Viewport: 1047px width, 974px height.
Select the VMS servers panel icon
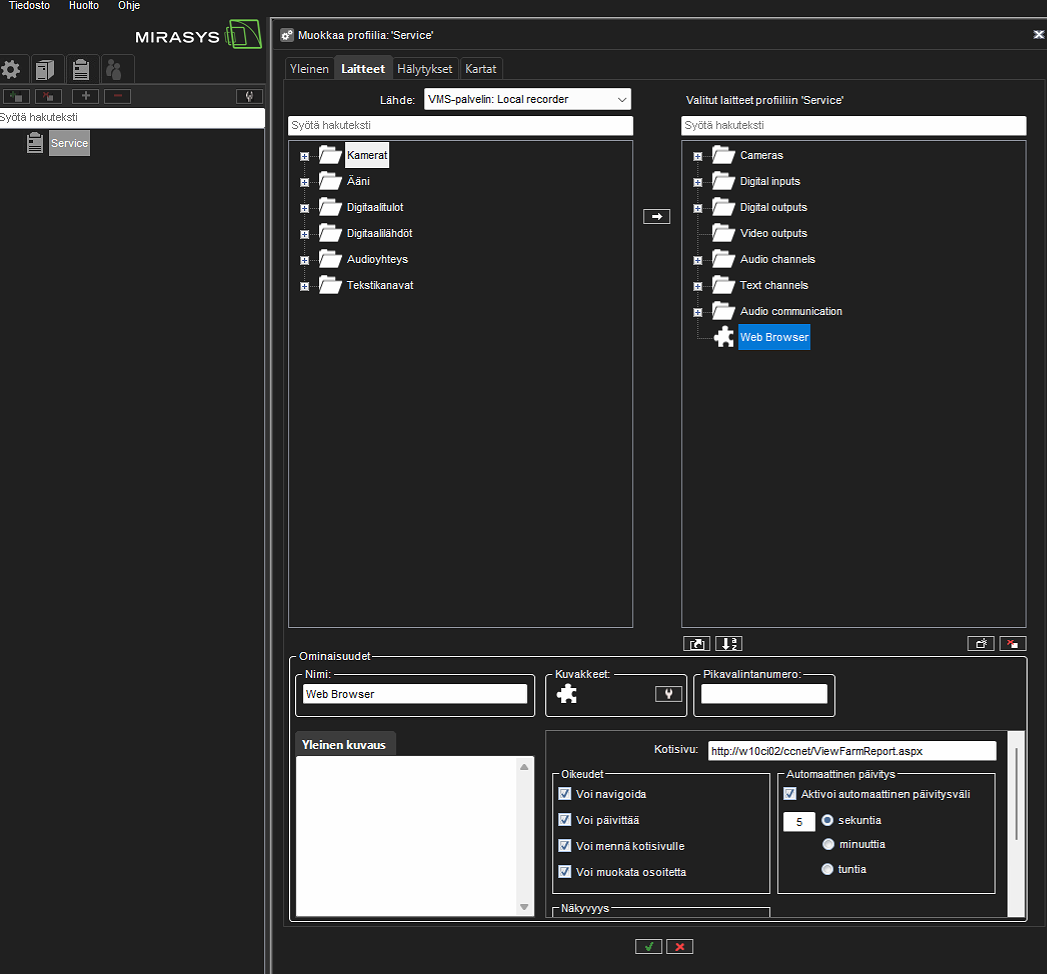(x=43, y=69)
